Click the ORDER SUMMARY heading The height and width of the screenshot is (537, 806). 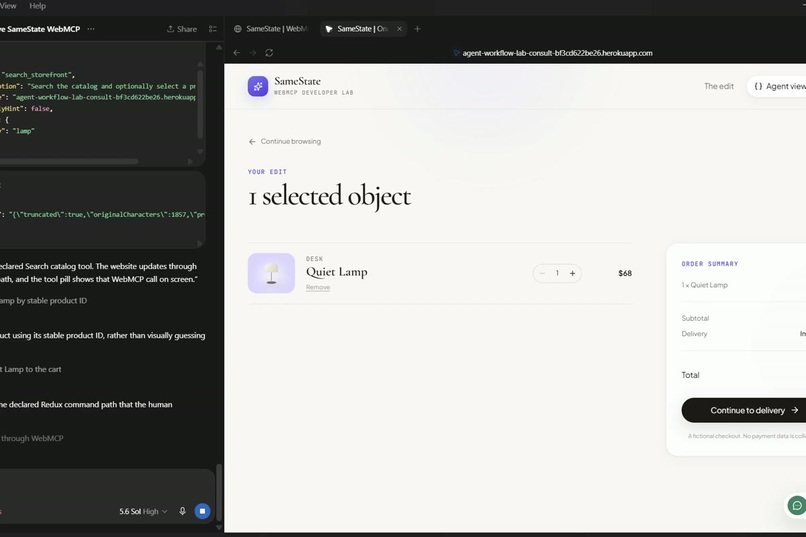(x=710, y=264)
